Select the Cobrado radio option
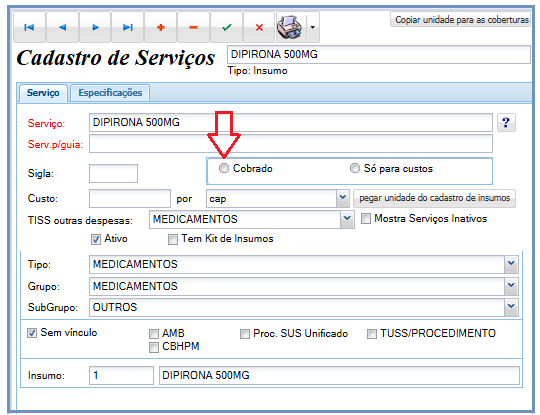Viewport: 540px width, 415px height. [224, 168]
